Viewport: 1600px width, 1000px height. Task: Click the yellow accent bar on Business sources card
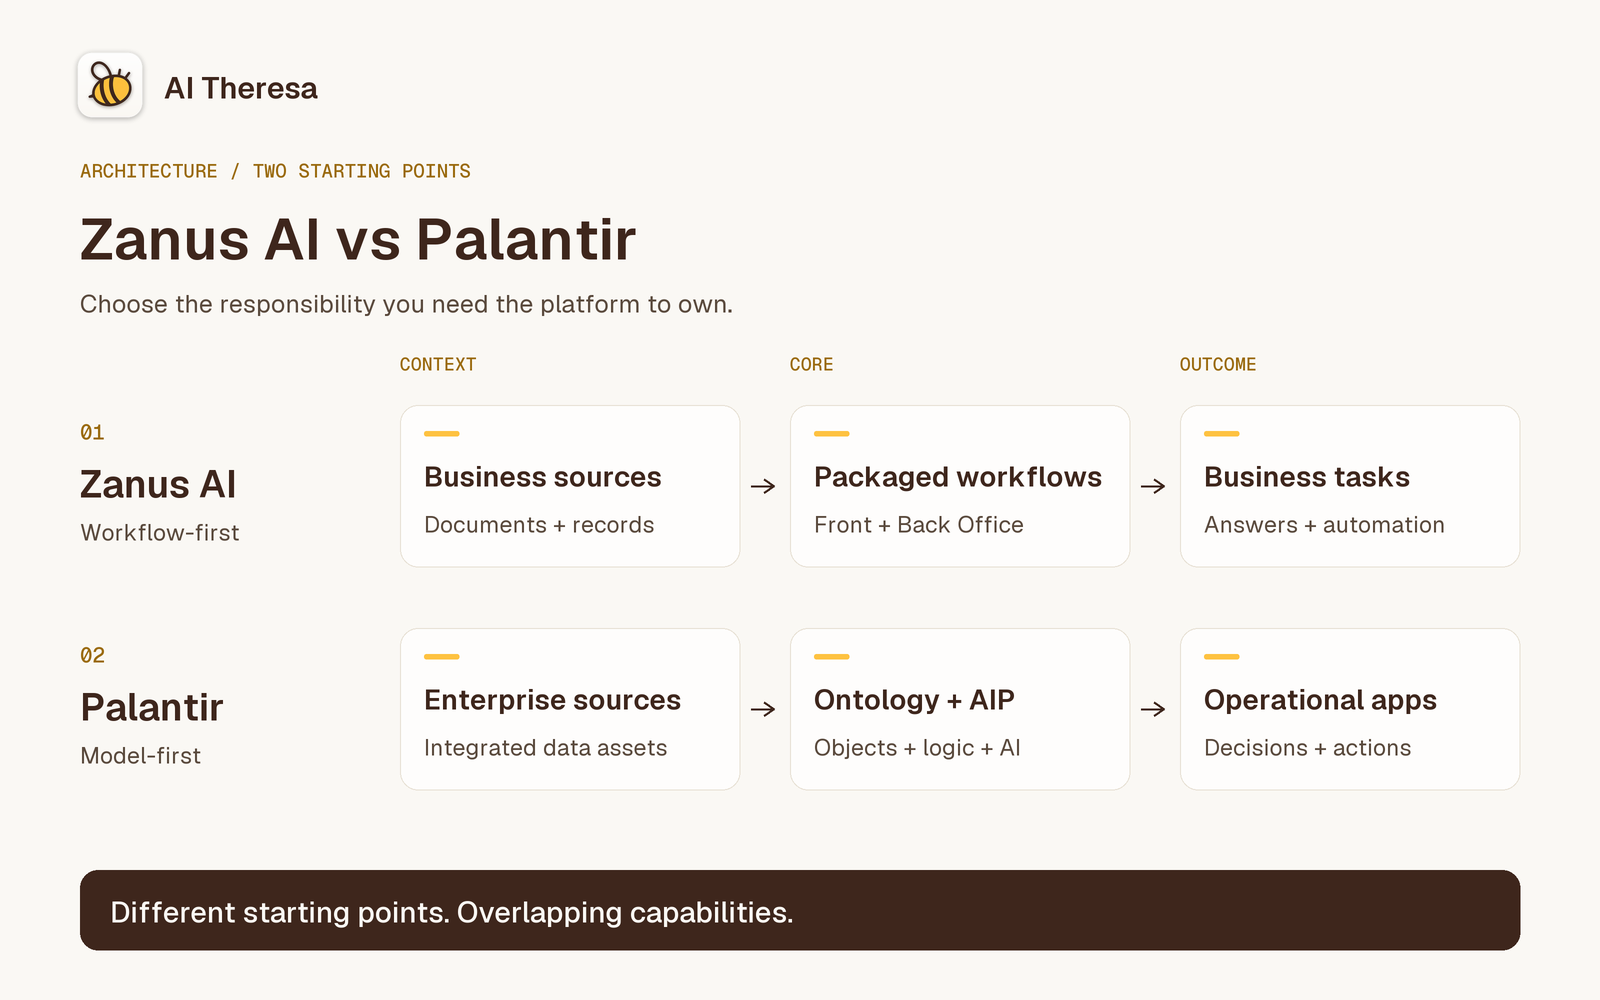pyautogui.click(x=442, y=434)
